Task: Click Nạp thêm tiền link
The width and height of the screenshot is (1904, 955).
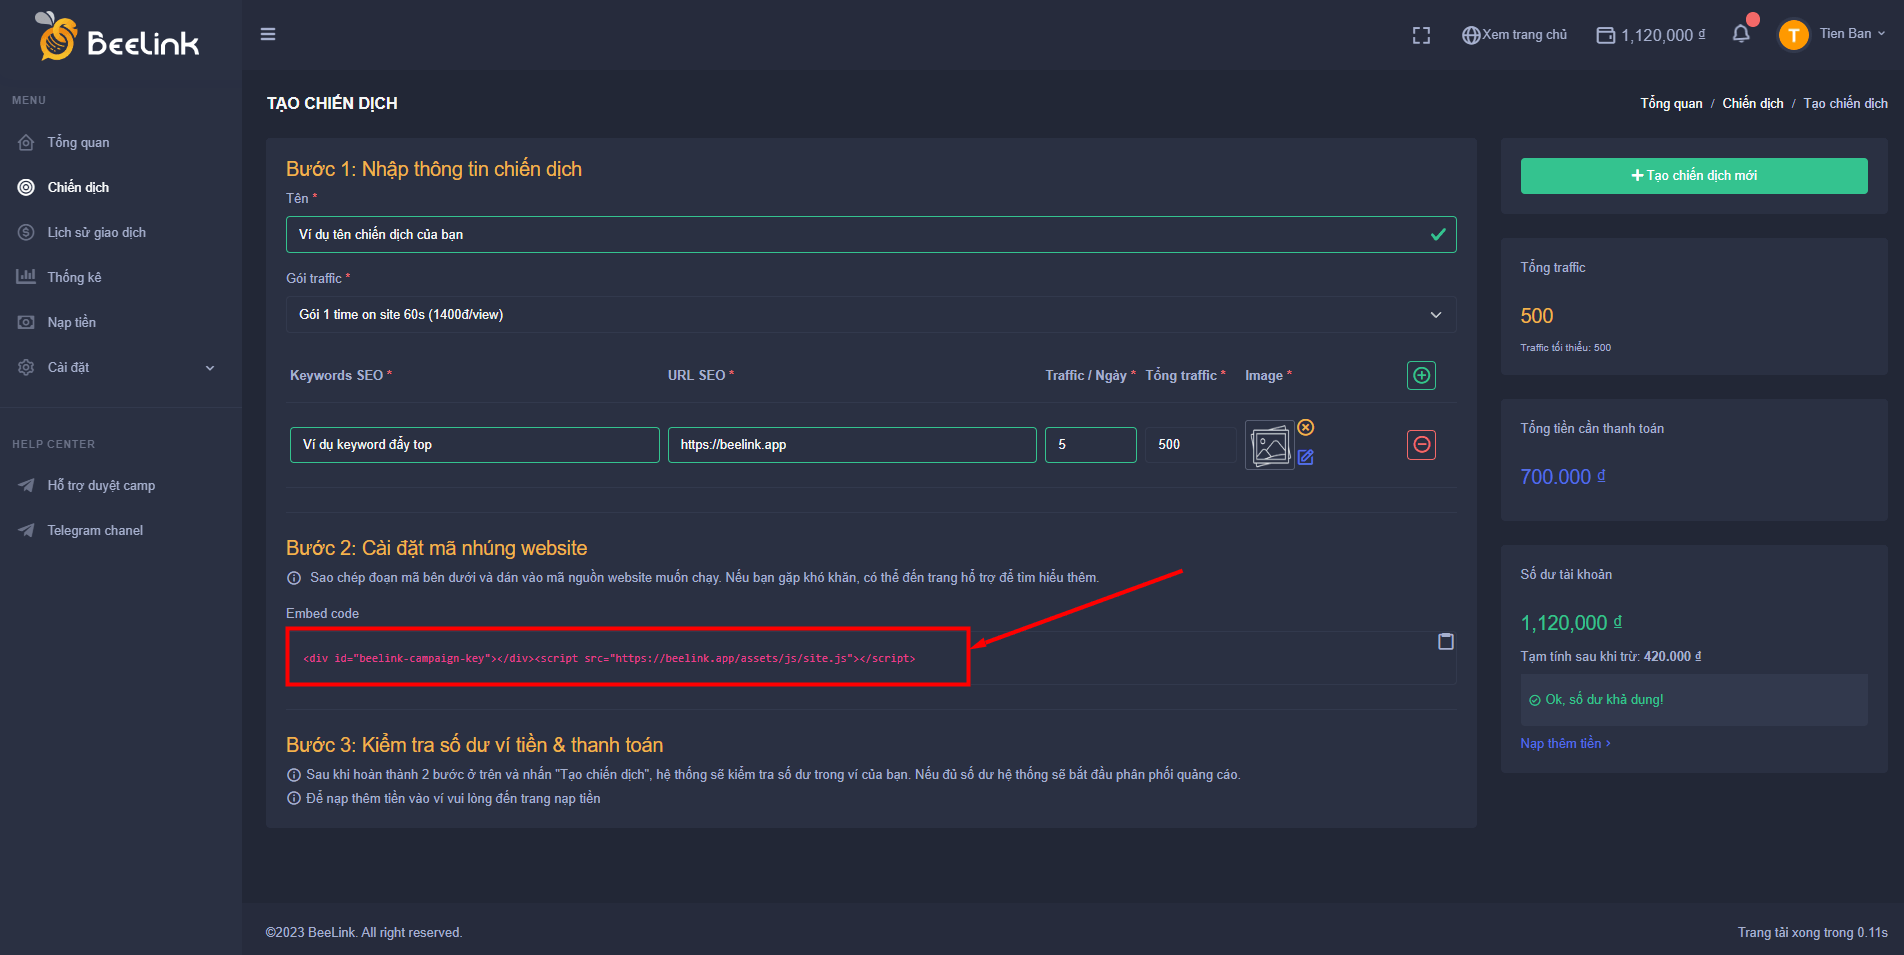Action: 1565,743
